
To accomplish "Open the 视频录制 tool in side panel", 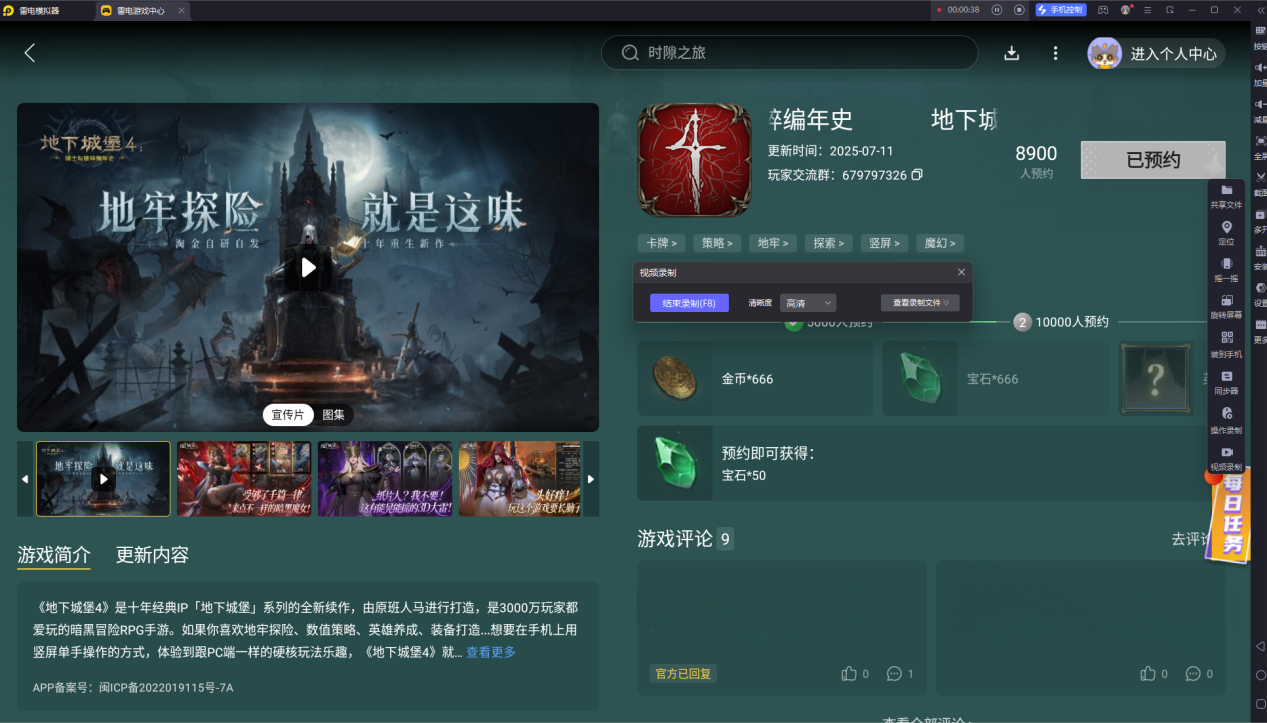I will 1226,459.
